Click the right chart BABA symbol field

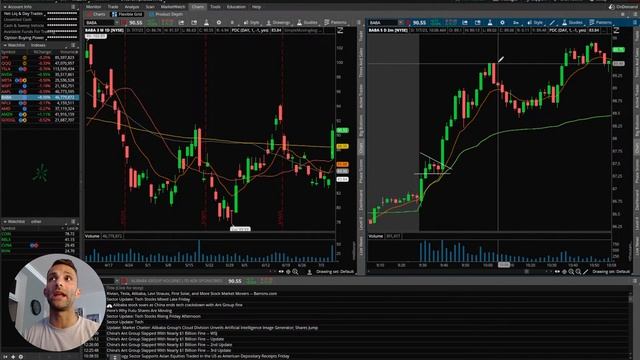pos(382,22)
